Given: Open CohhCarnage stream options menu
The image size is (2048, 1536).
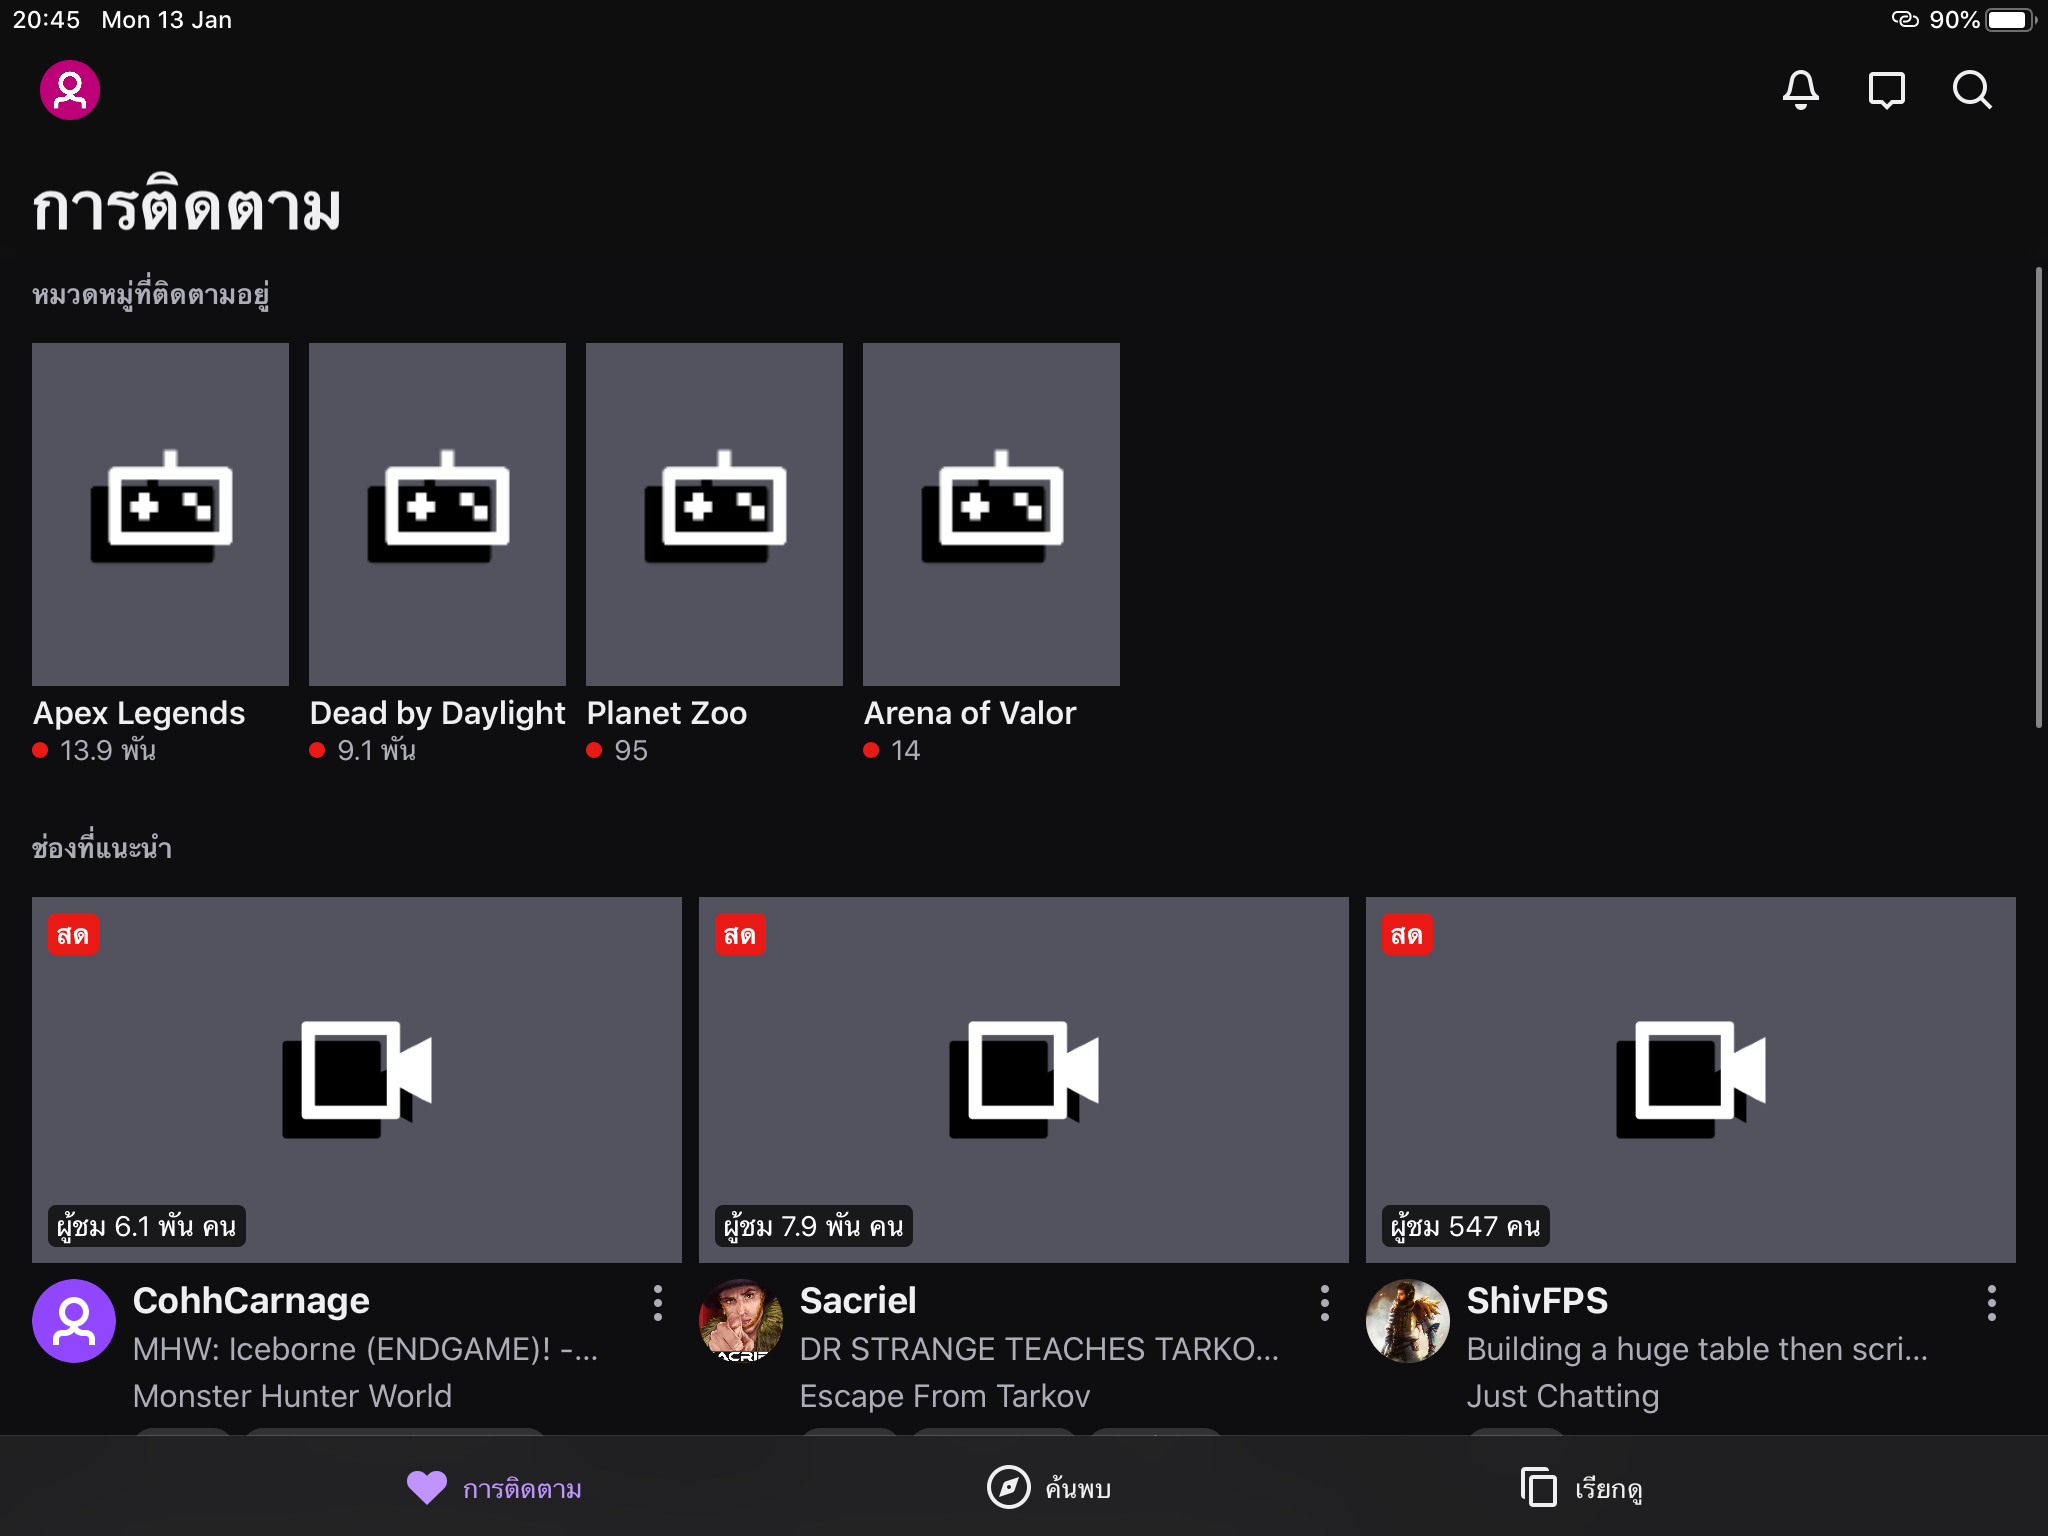Looking at the screenshot, I should coord(657,1303).
